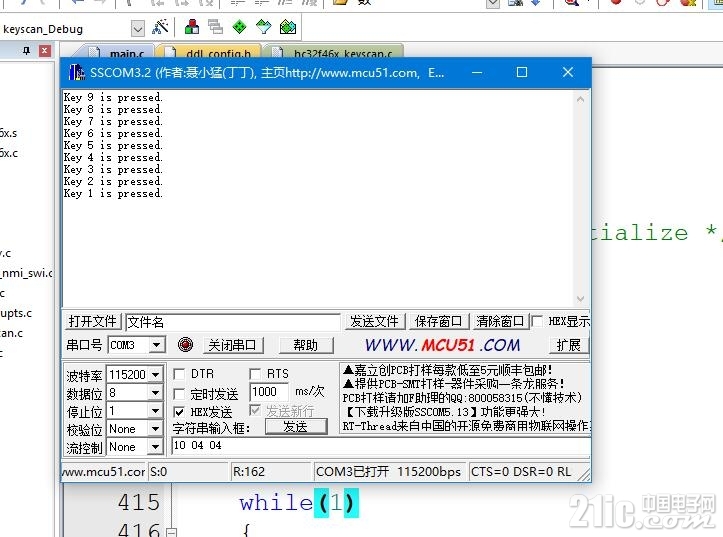
Task: Click the gray stacked windows toolbar icon
Action: point(215,27)
